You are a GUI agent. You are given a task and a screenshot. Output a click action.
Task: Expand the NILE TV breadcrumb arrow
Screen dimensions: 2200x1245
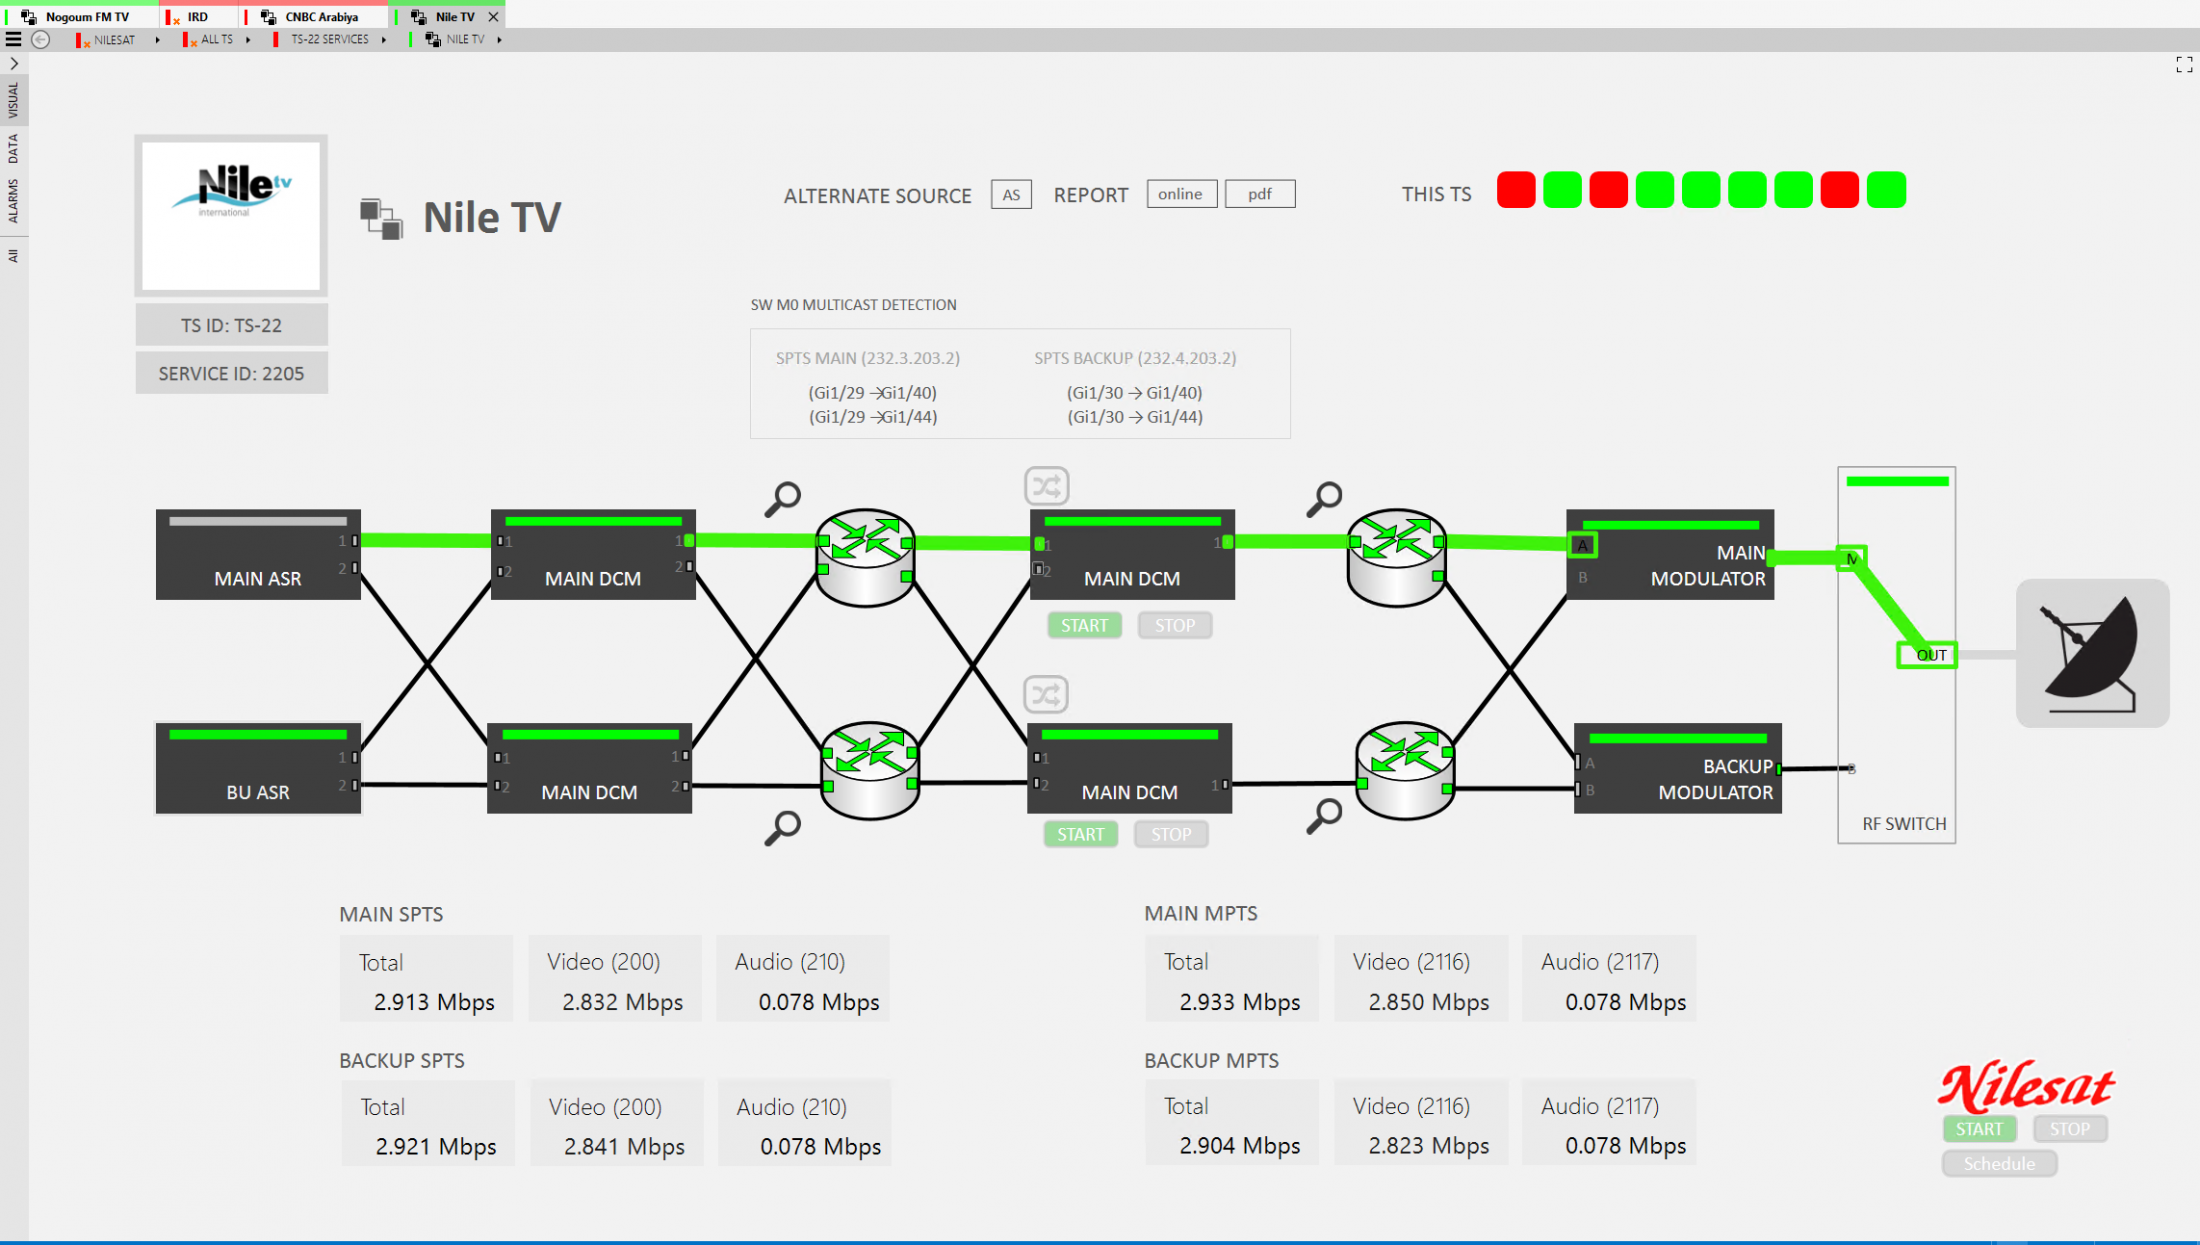499,40
